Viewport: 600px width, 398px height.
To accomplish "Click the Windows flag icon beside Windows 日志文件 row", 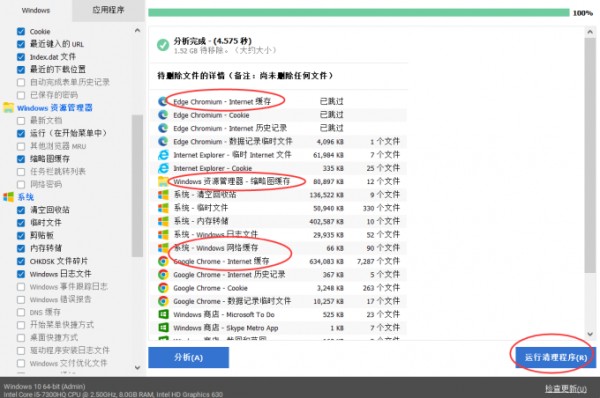I will click(163, 235).
